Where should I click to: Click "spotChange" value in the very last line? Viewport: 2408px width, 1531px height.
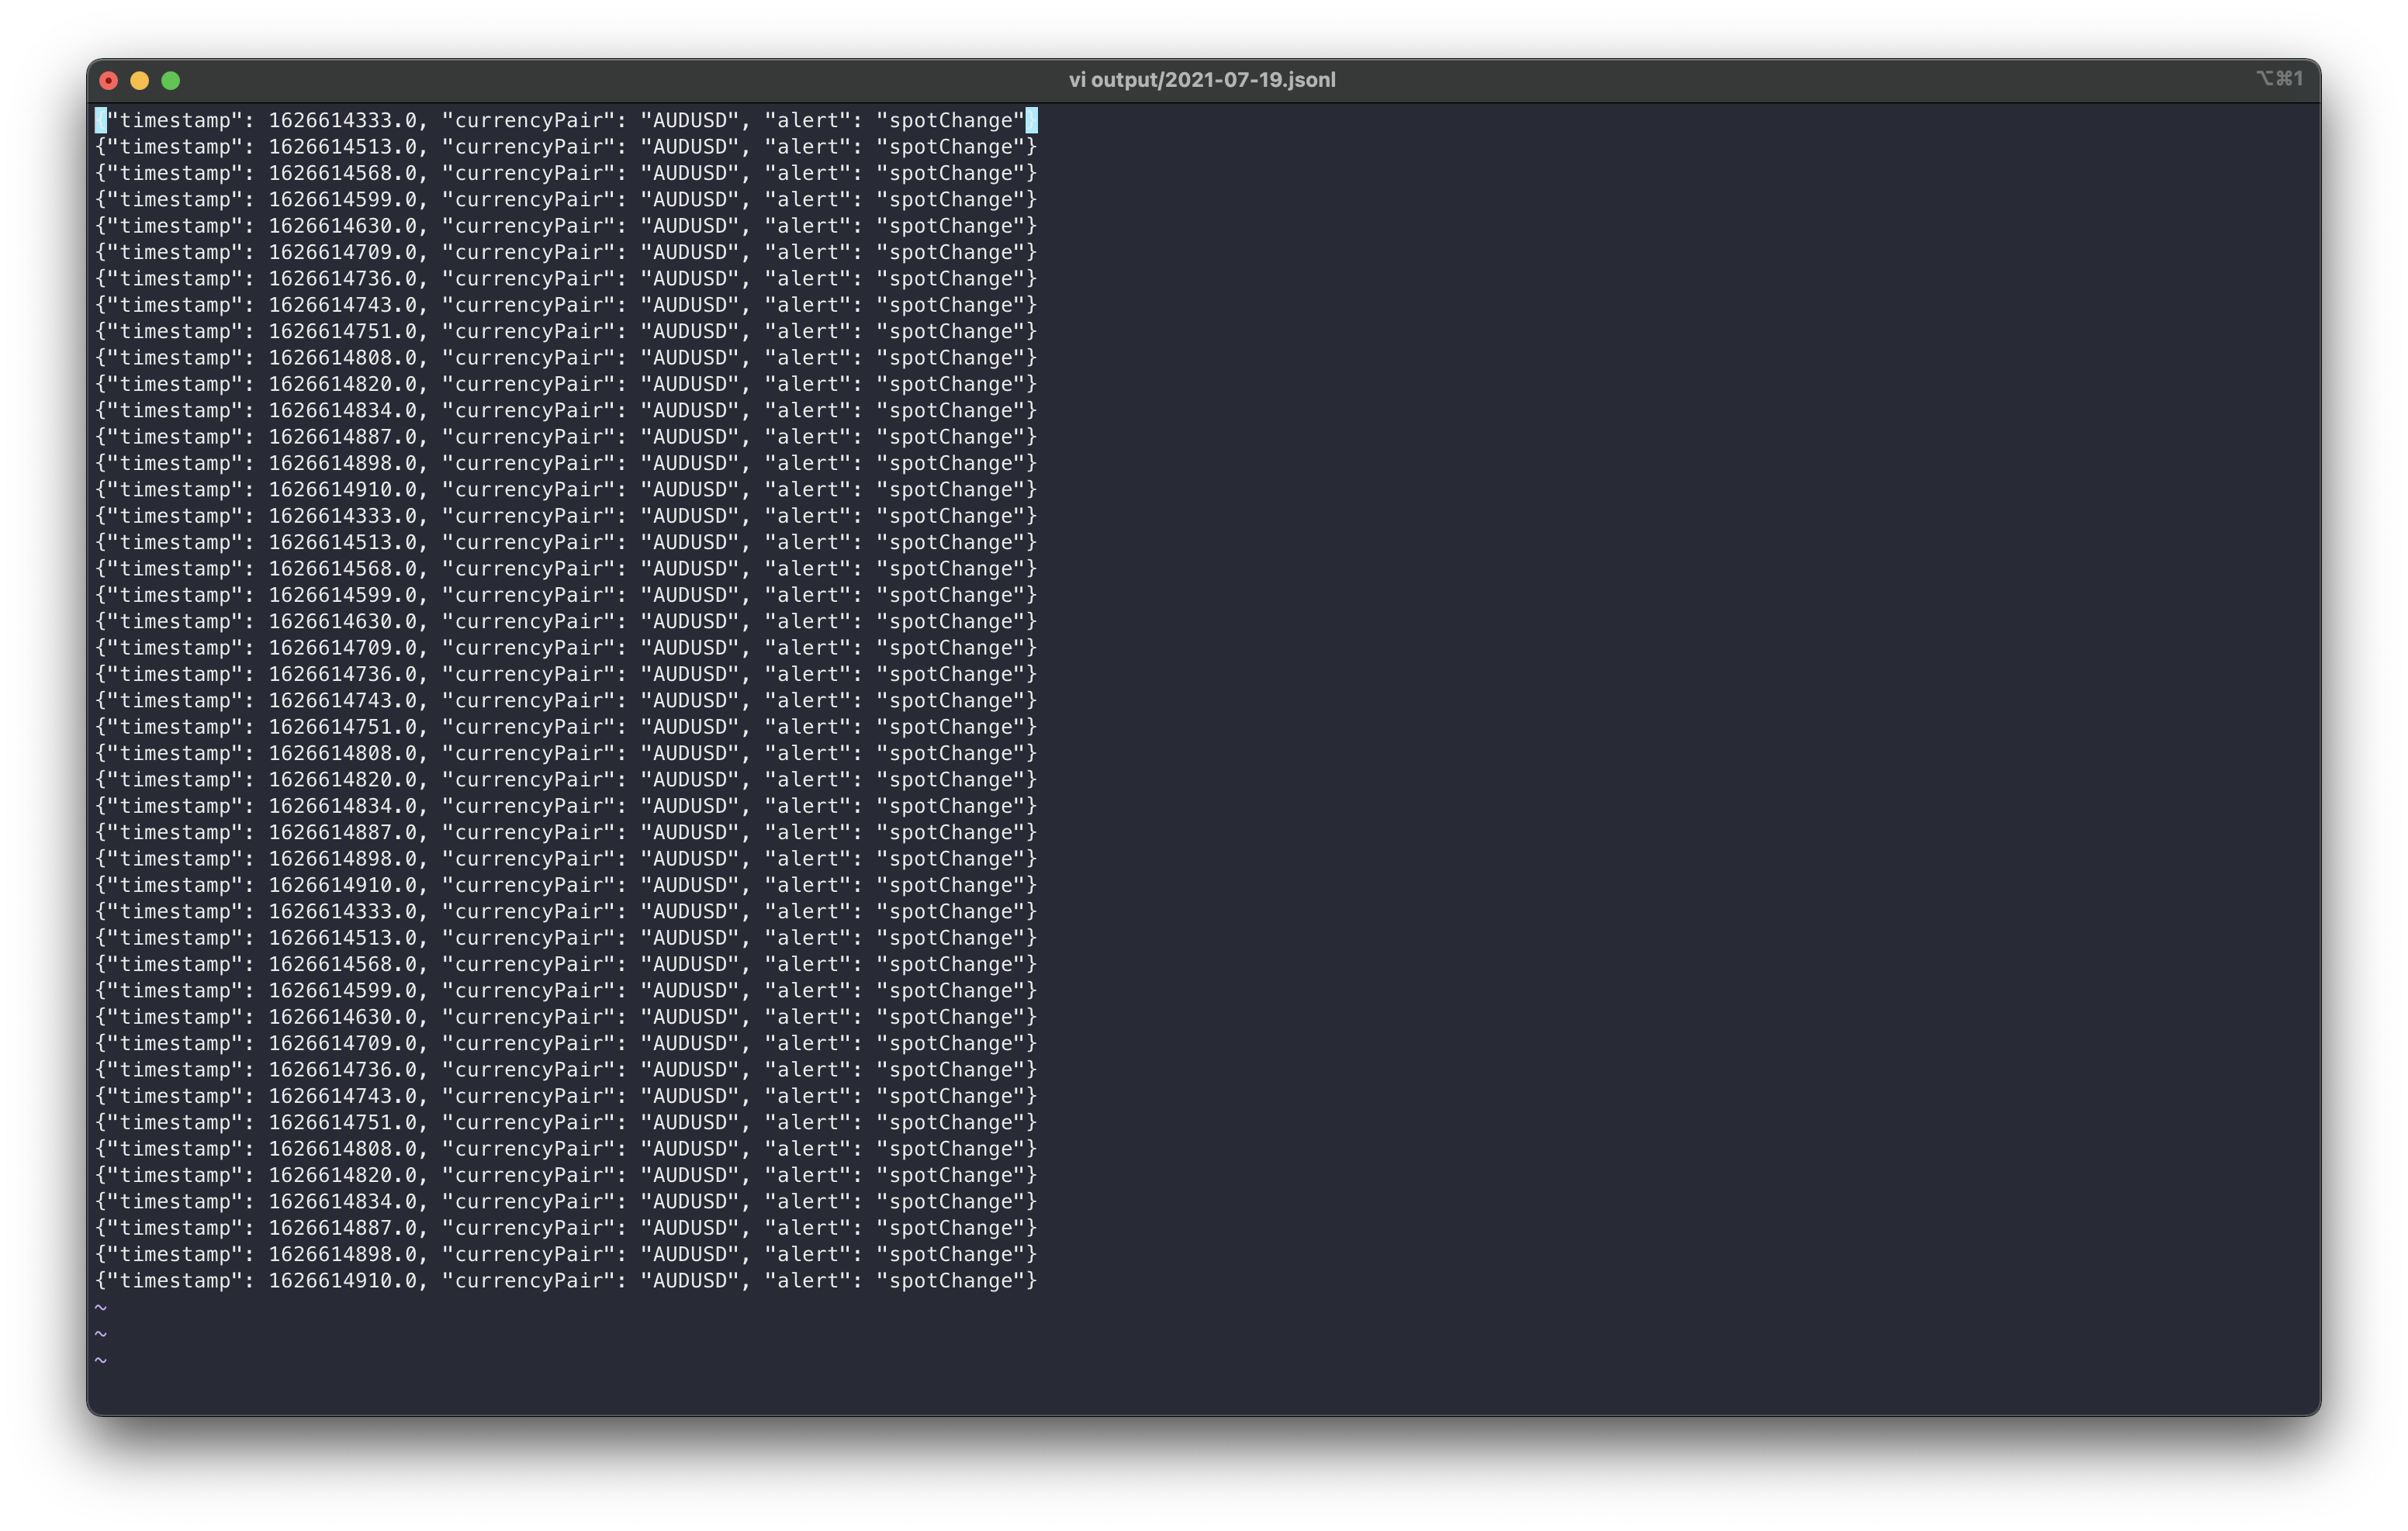(x=950, y=1281)
